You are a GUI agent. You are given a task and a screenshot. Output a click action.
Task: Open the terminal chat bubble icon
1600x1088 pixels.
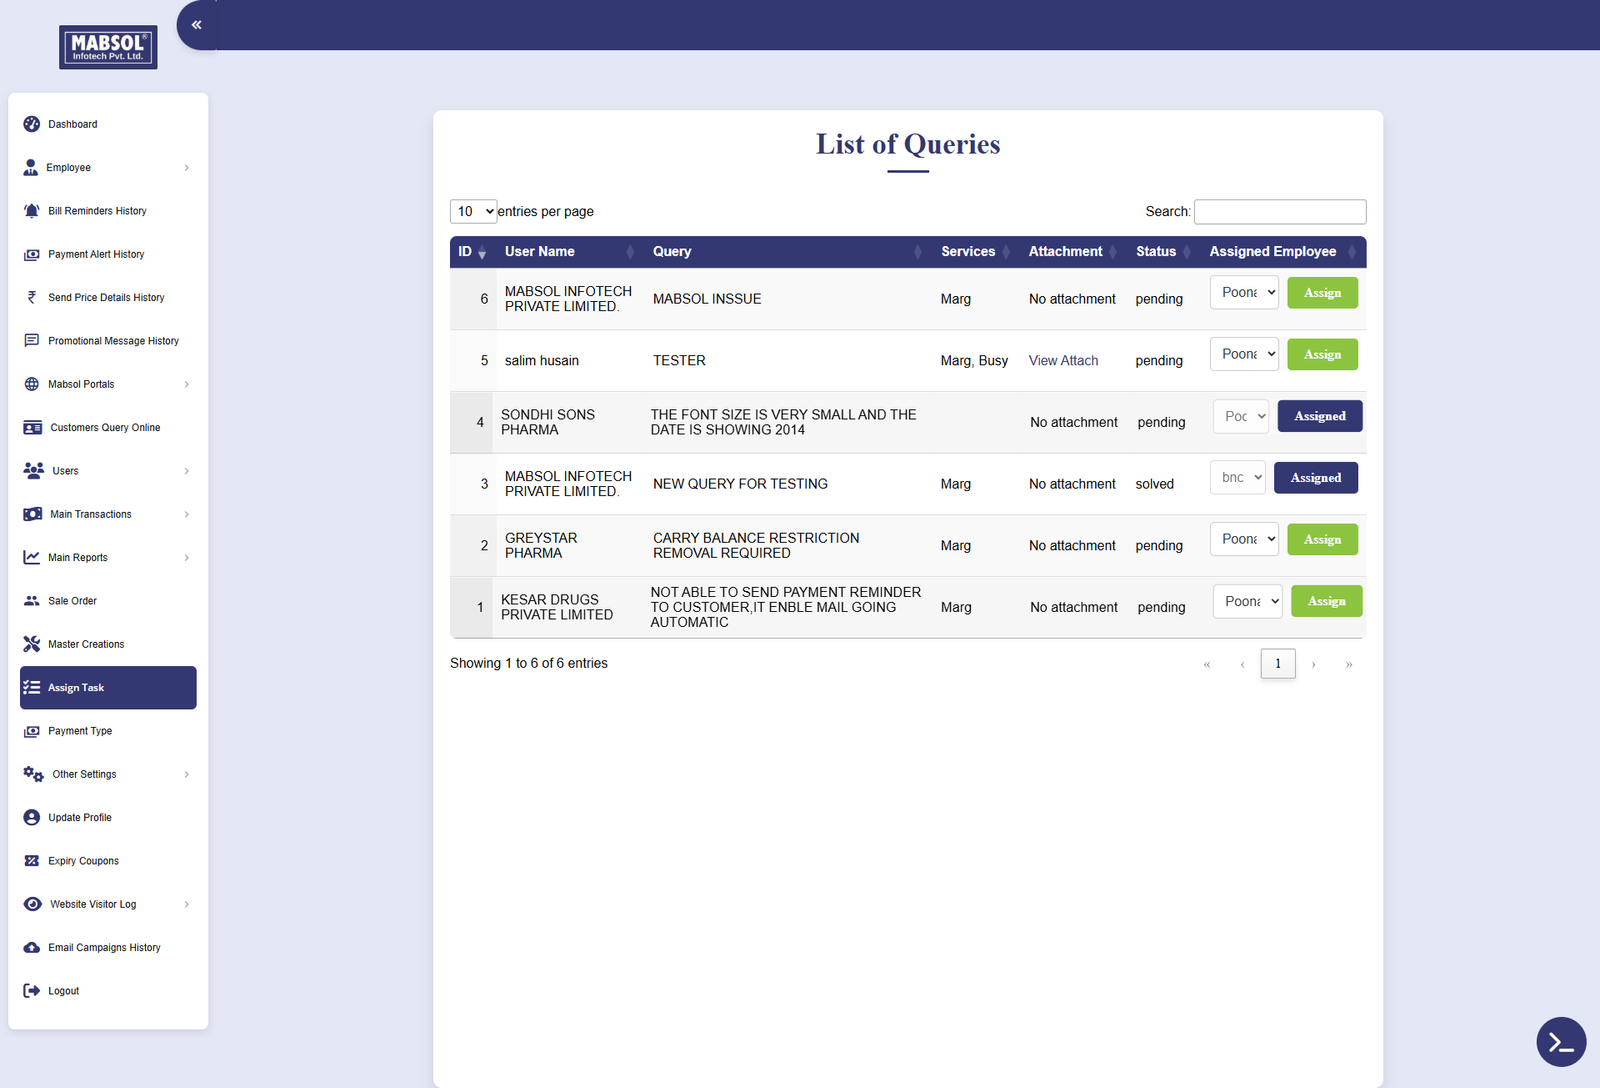(x=1561, y=1042)
